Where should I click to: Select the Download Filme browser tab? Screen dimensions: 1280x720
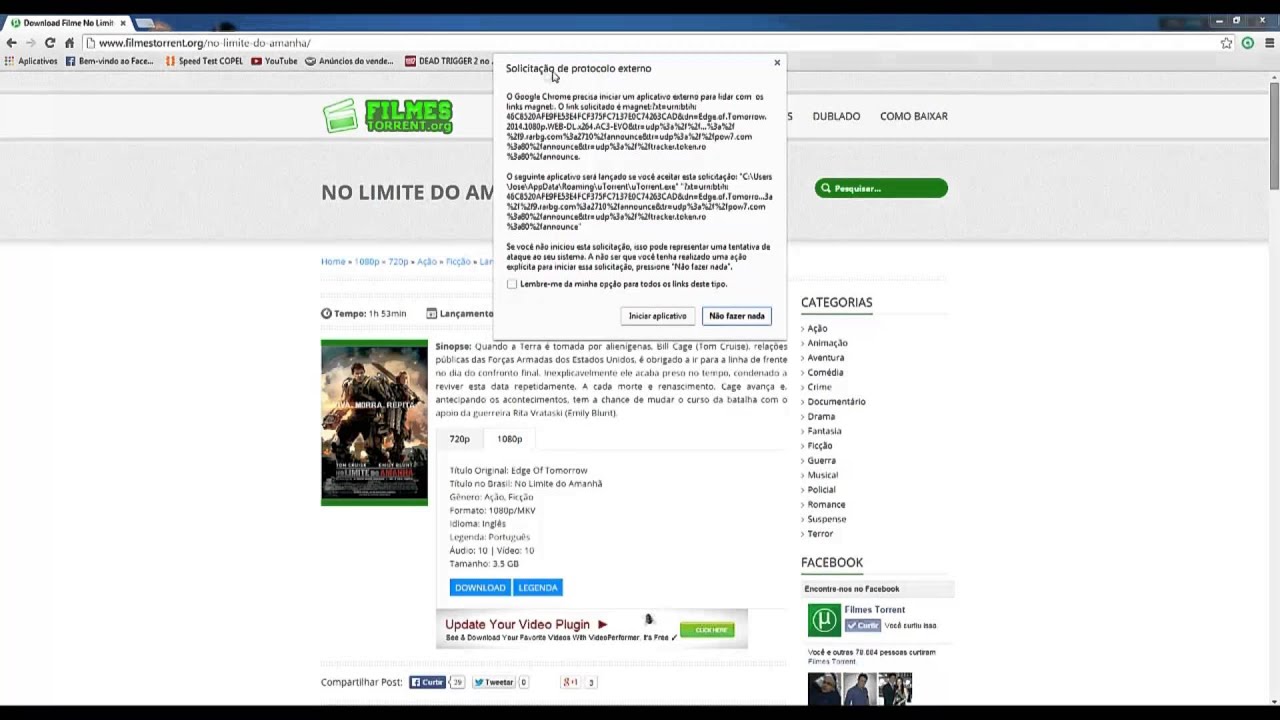pos(66,22)
